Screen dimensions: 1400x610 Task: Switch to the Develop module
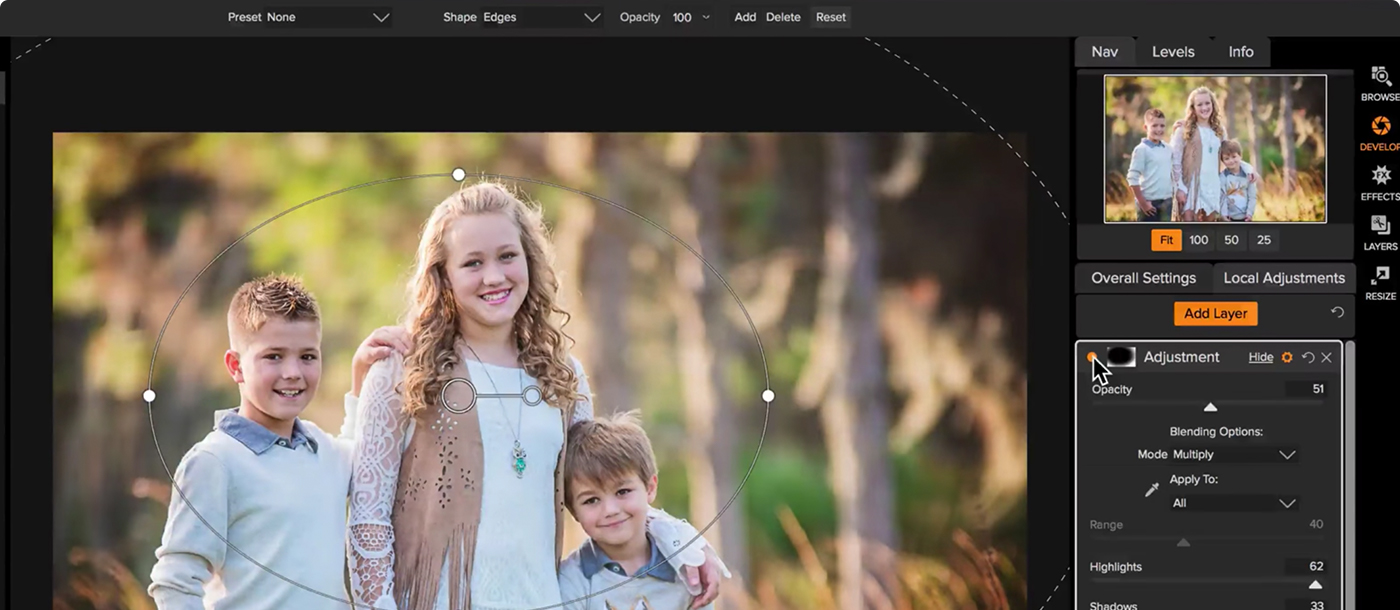pos(1380,128)
